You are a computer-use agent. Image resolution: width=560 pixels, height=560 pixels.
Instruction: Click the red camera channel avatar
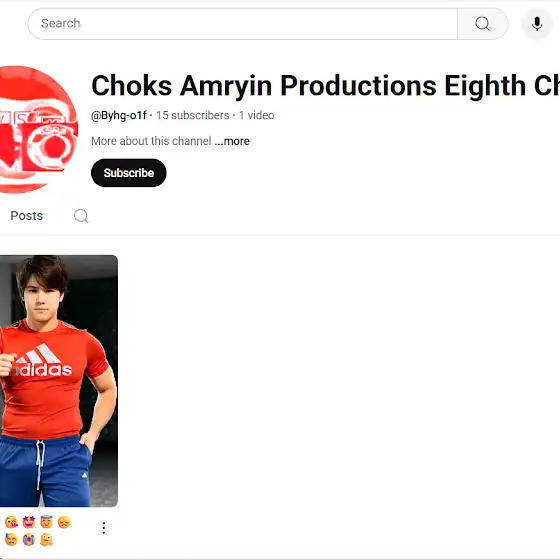(x=38, y=129)
